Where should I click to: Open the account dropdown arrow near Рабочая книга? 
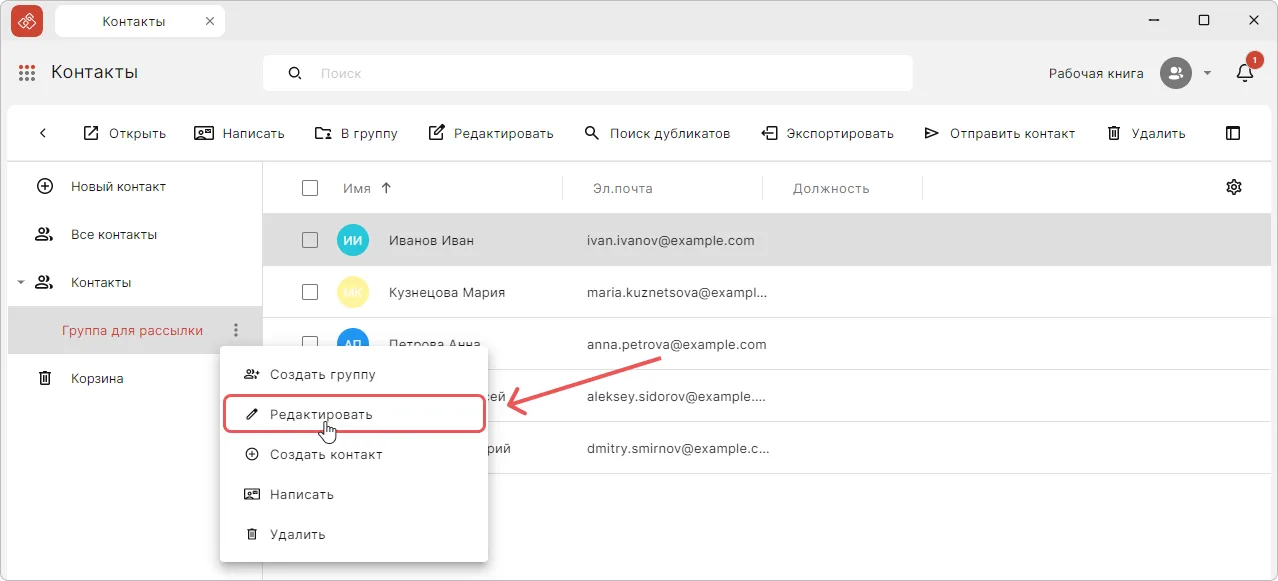tap(1207, 73)
